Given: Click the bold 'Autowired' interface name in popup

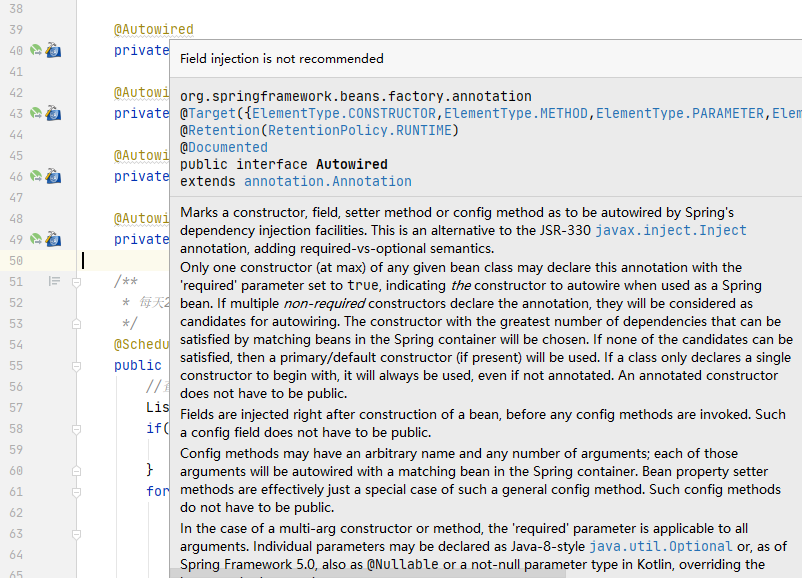Looking at the screenshot, I should coord(352,165).
